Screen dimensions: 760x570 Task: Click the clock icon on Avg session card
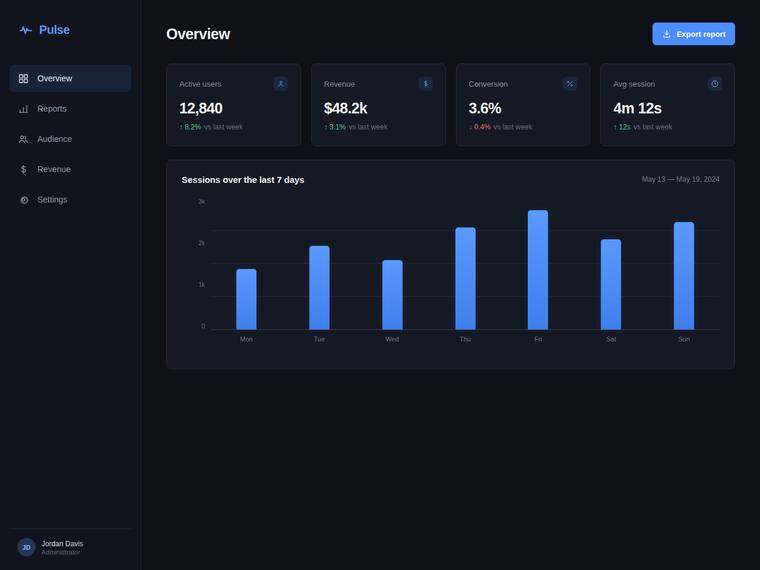[x=714, y=84]
